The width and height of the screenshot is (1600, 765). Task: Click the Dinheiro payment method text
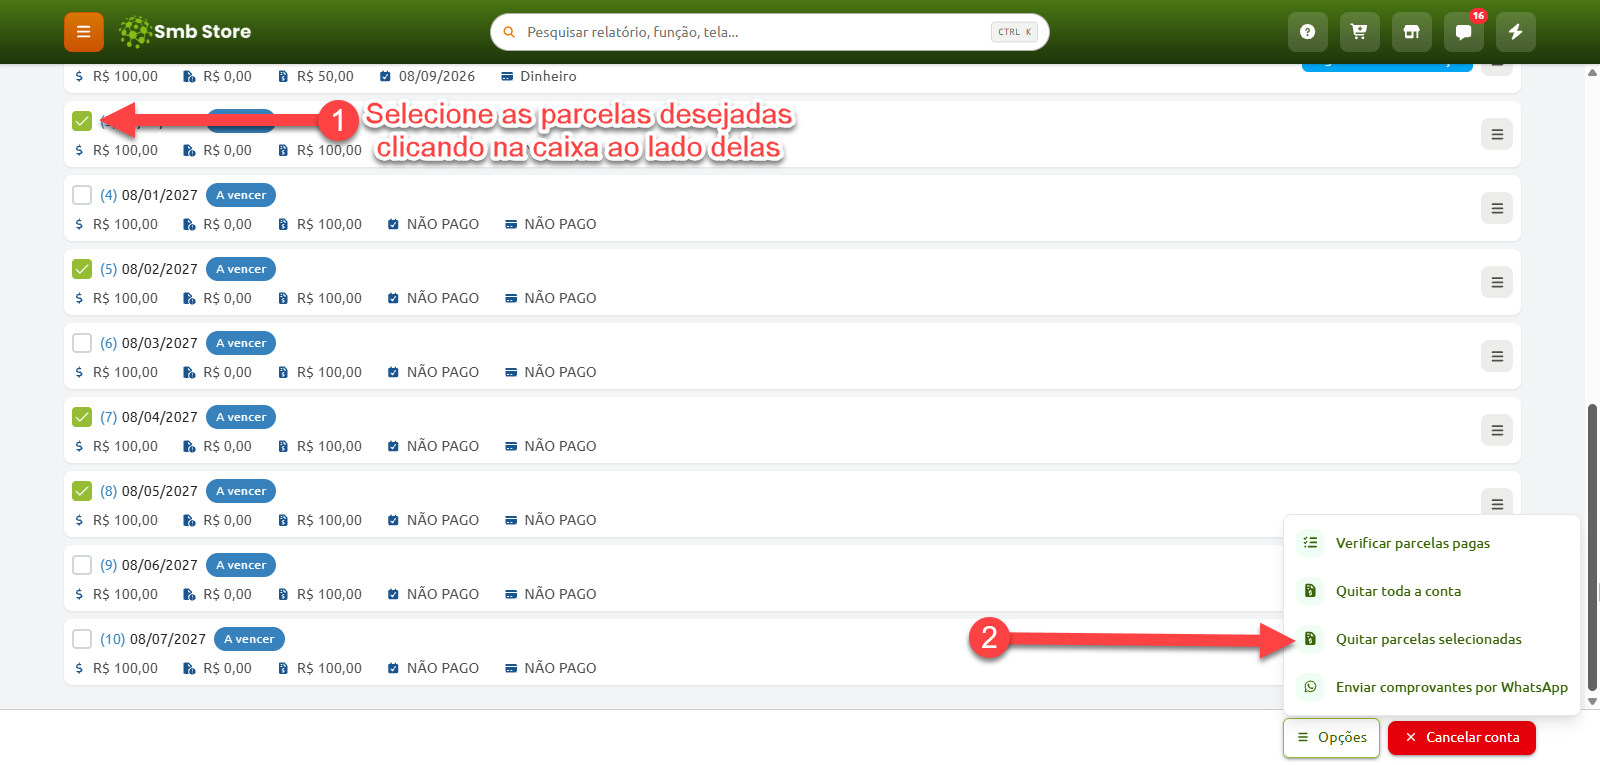coord(548,76)
